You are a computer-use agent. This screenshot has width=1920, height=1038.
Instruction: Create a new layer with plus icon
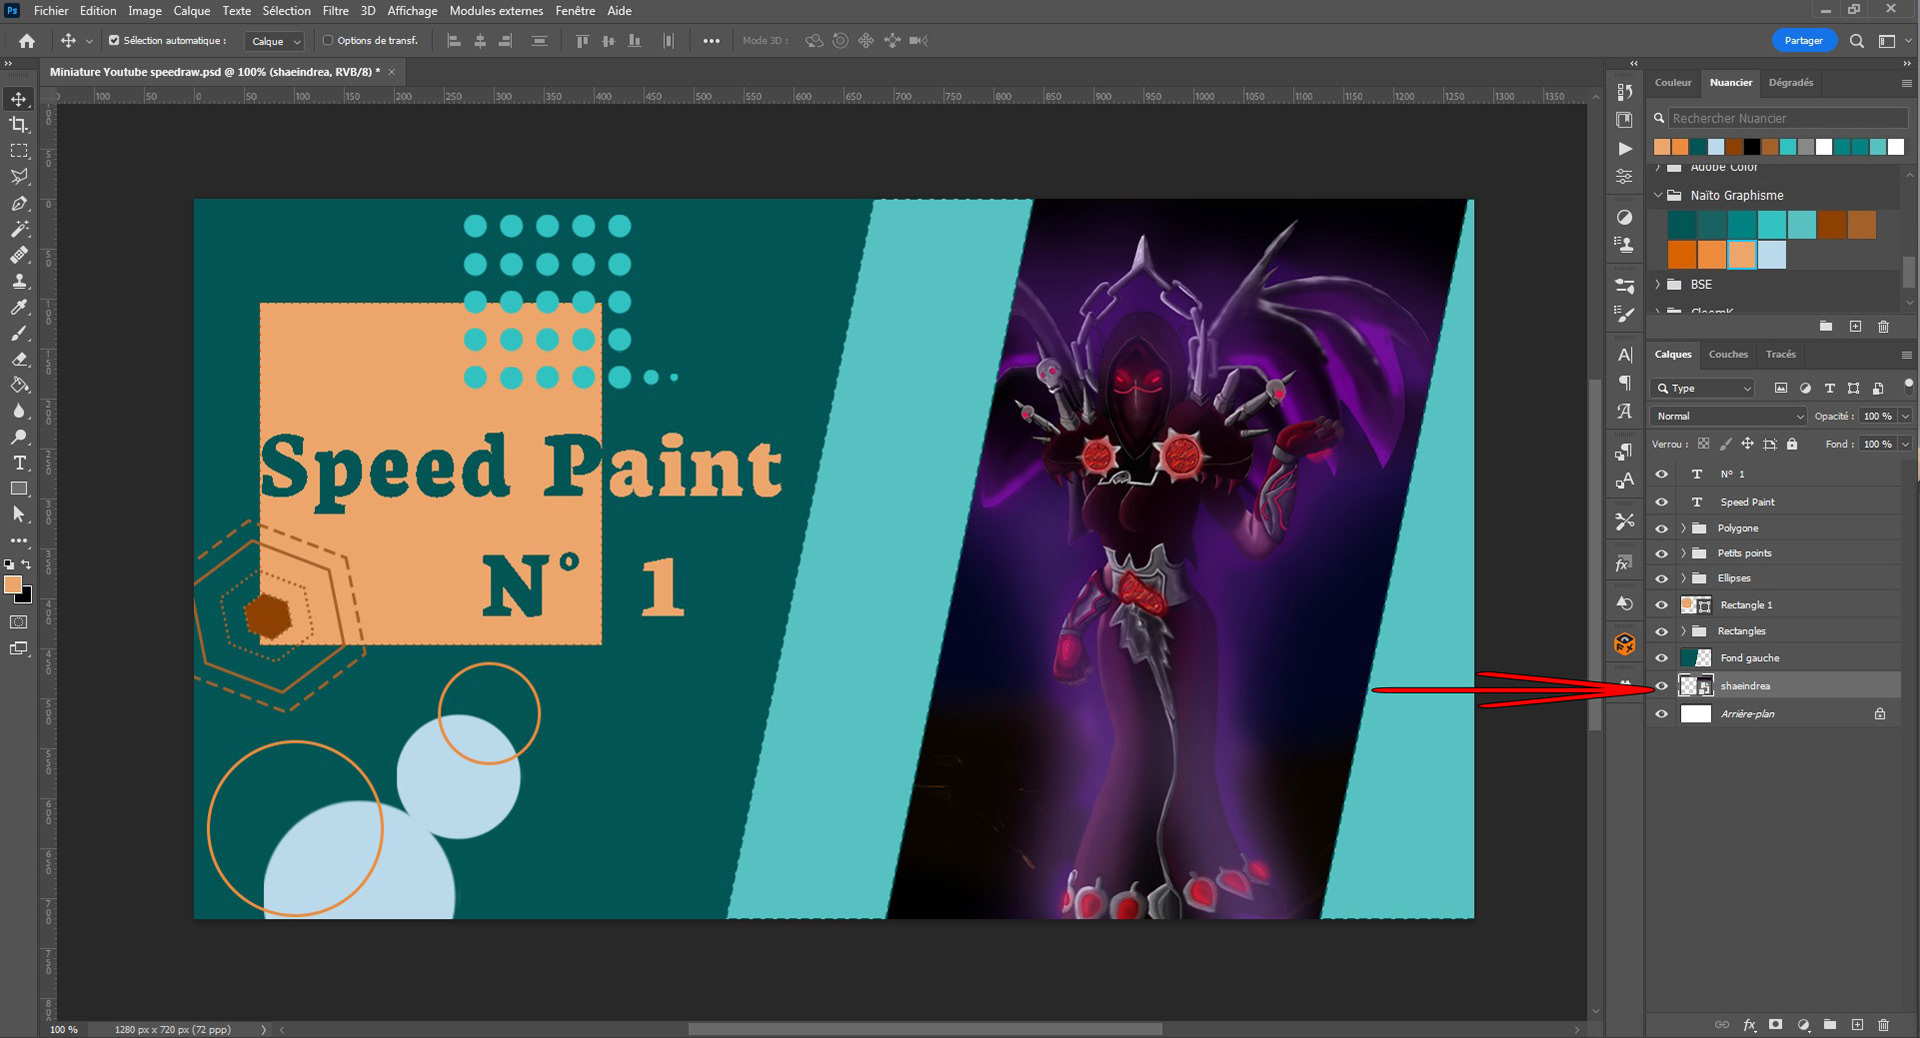[x=1857, y=1025]
